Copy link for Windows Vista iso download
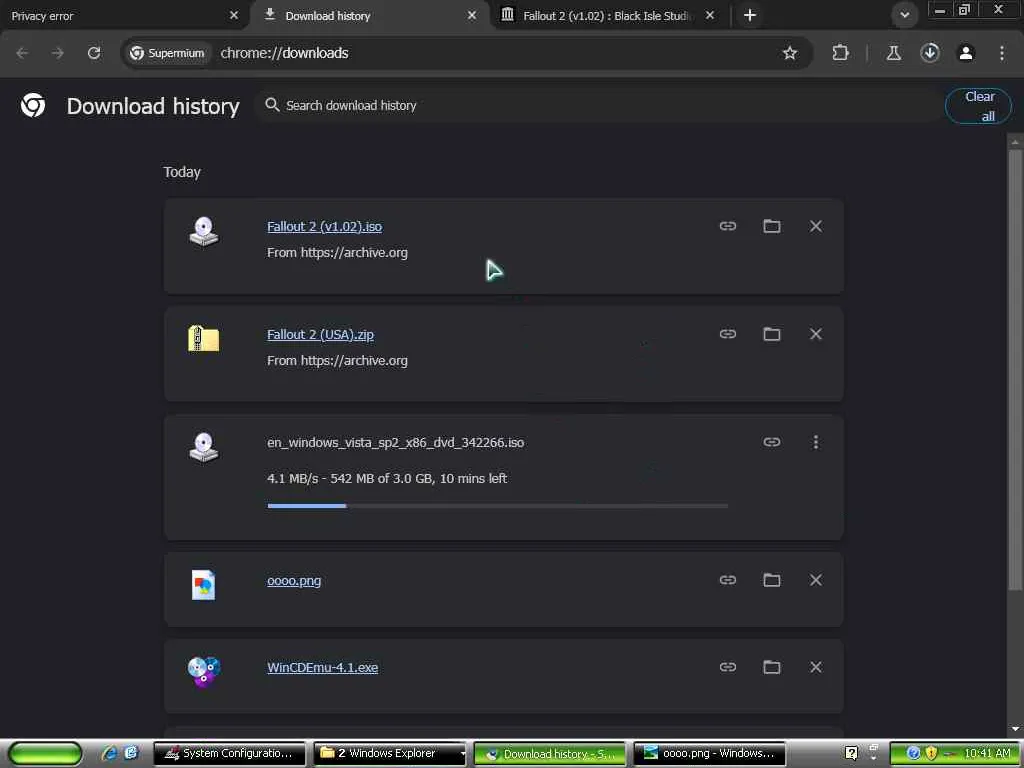 [x=772, y=442]
